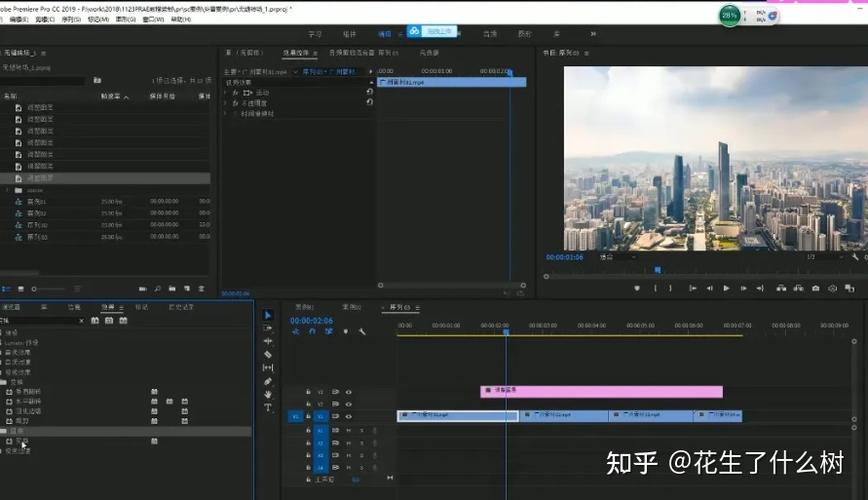Click timeline playhead on time ruler
The height and width of the screenshot is (500, 868).
pyautogui.click(x=506, y=332)
